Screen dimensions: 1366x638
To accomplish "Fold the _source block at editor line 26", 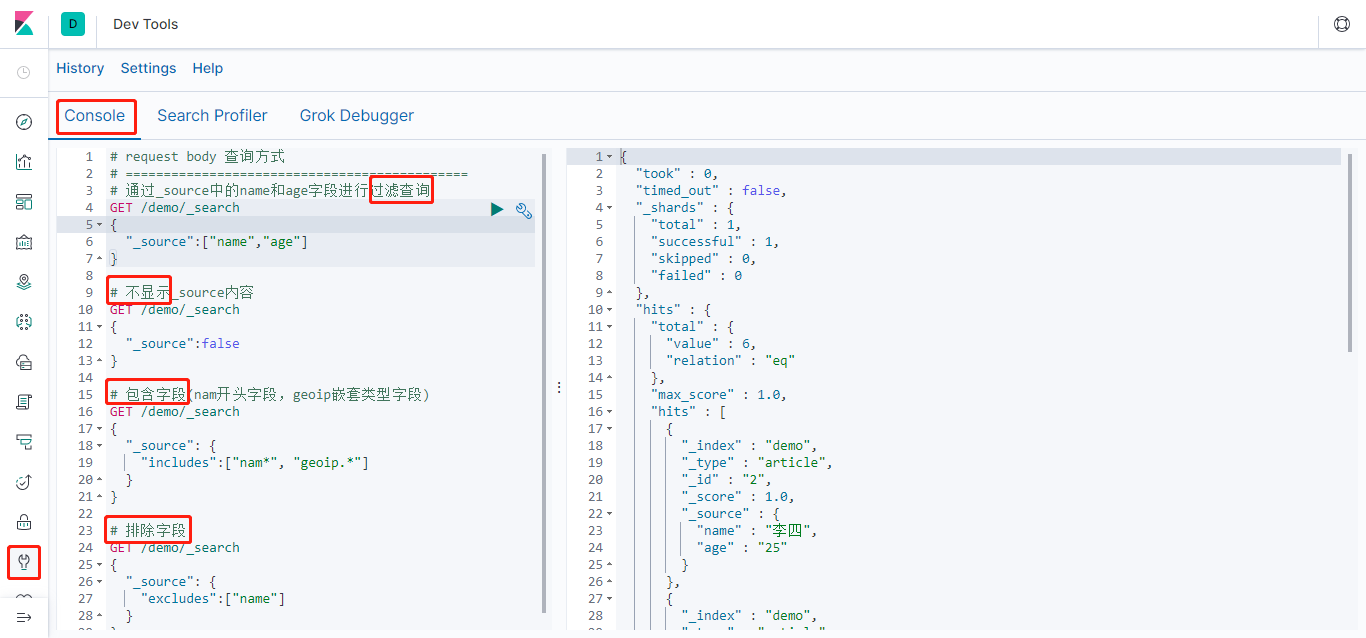I will pos(99,582).
